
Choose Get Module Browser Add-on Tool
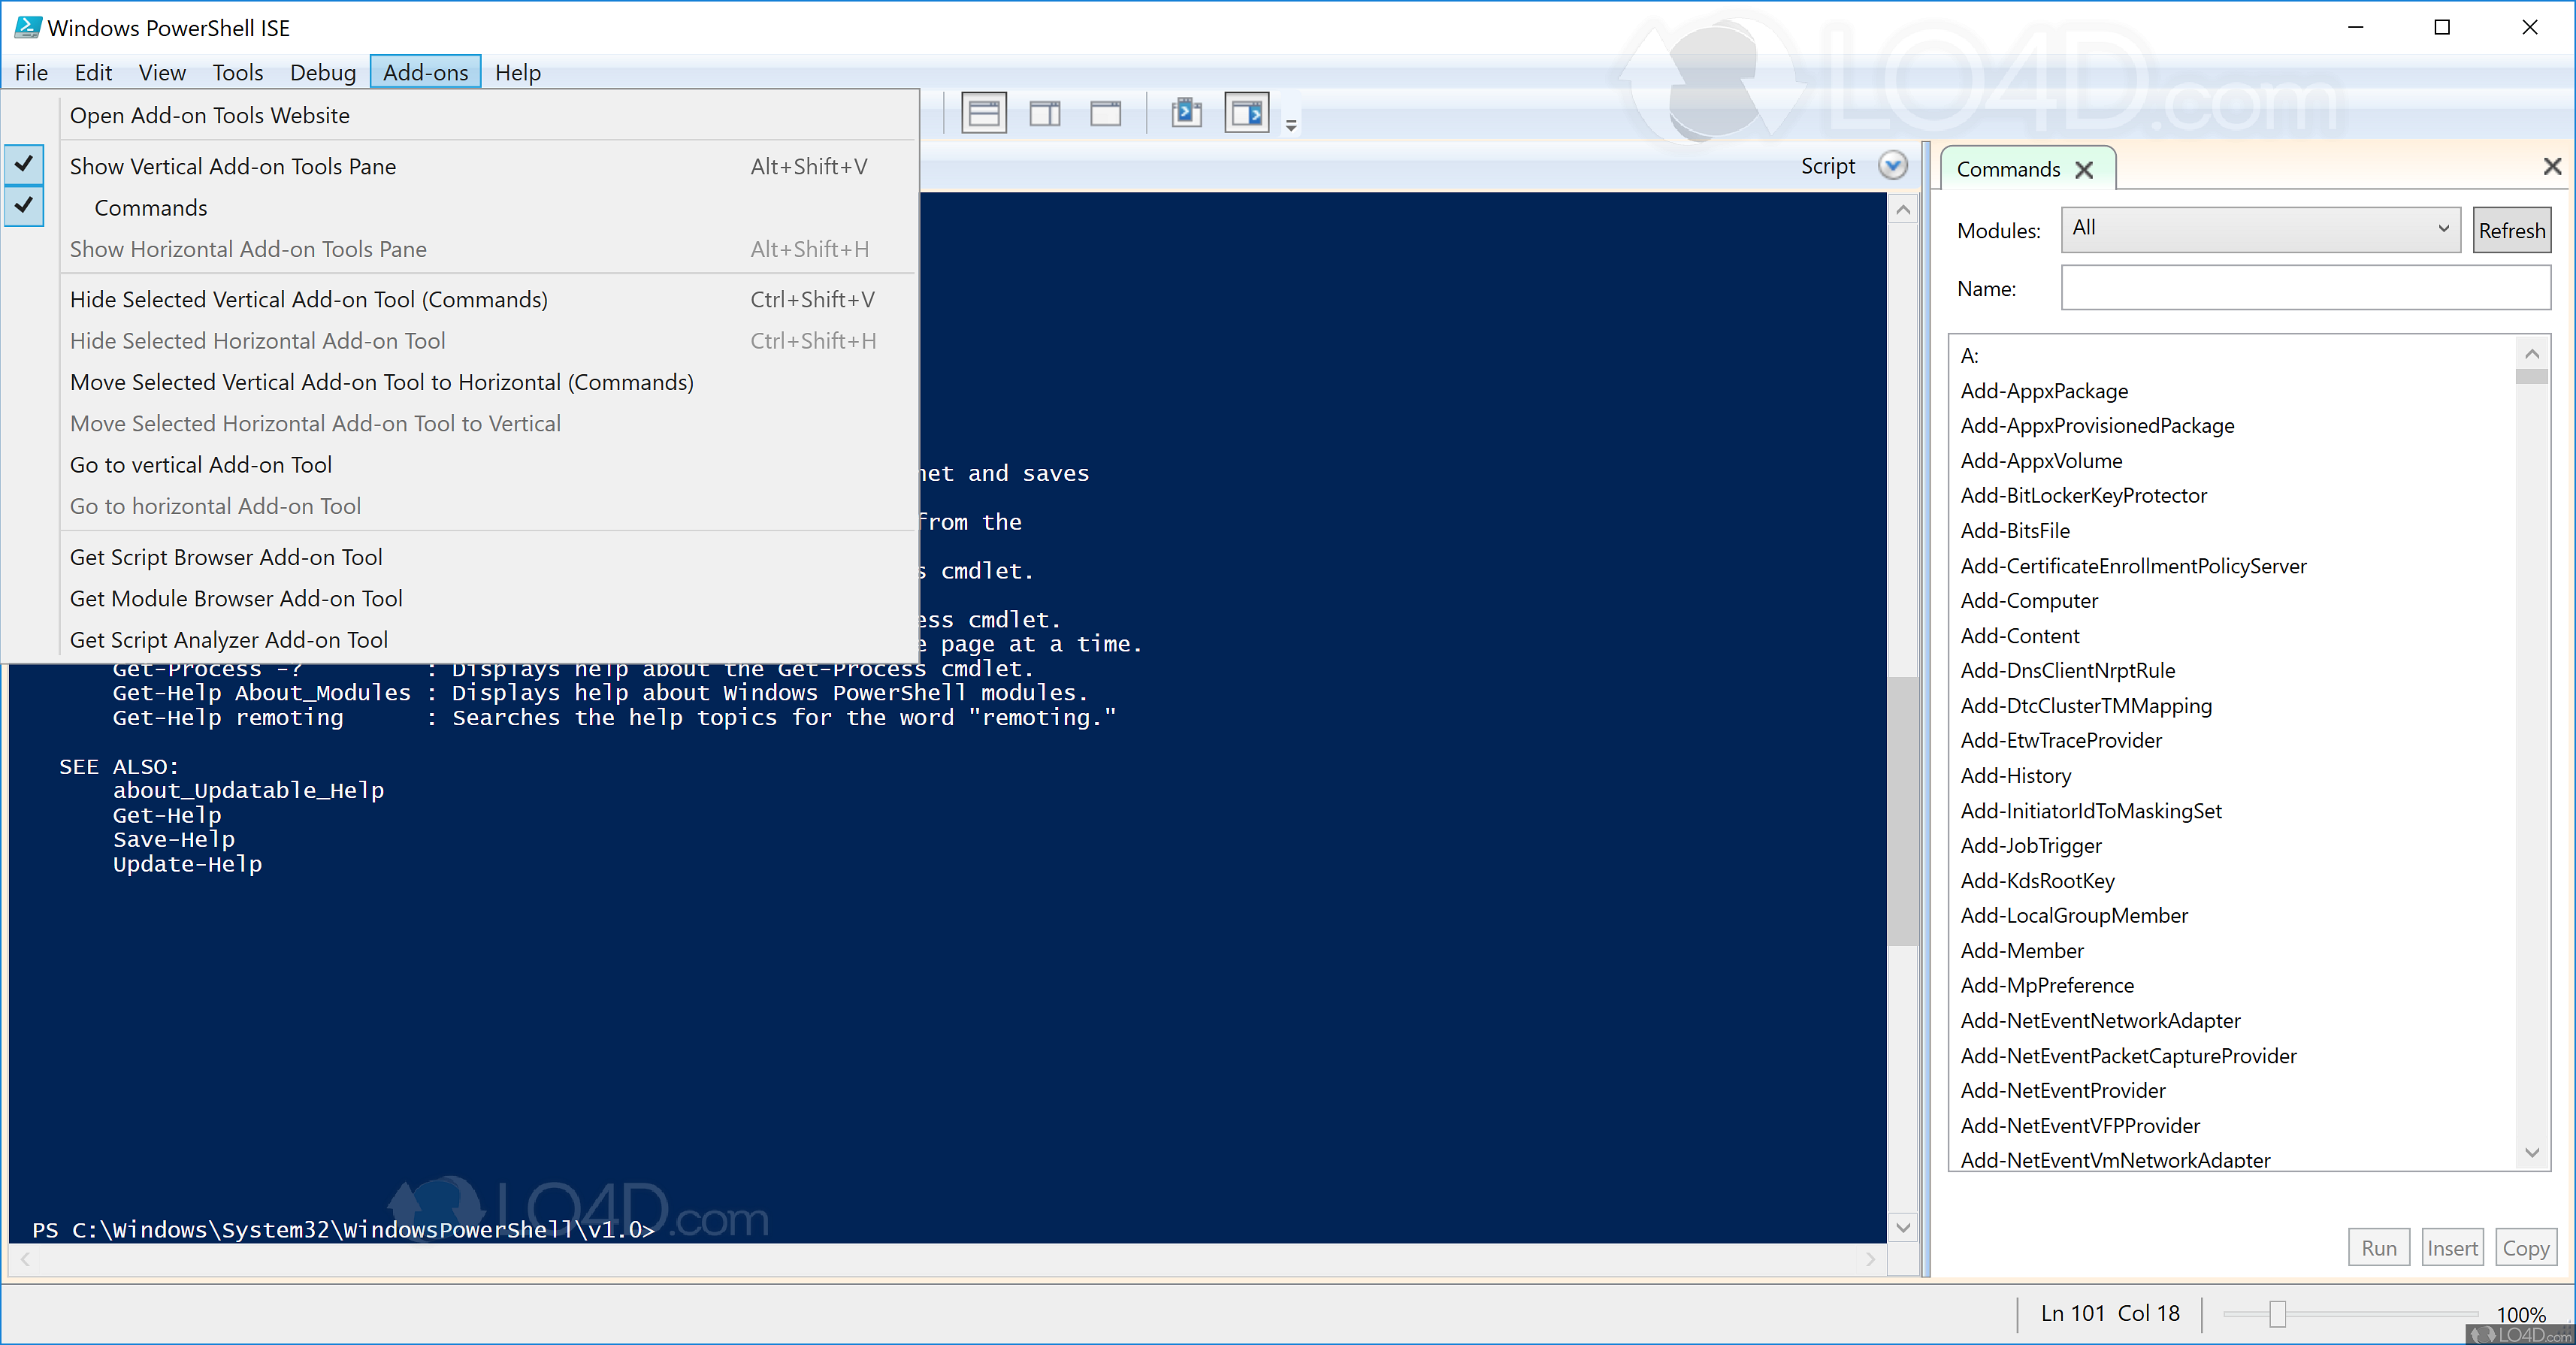click(489, 598)
